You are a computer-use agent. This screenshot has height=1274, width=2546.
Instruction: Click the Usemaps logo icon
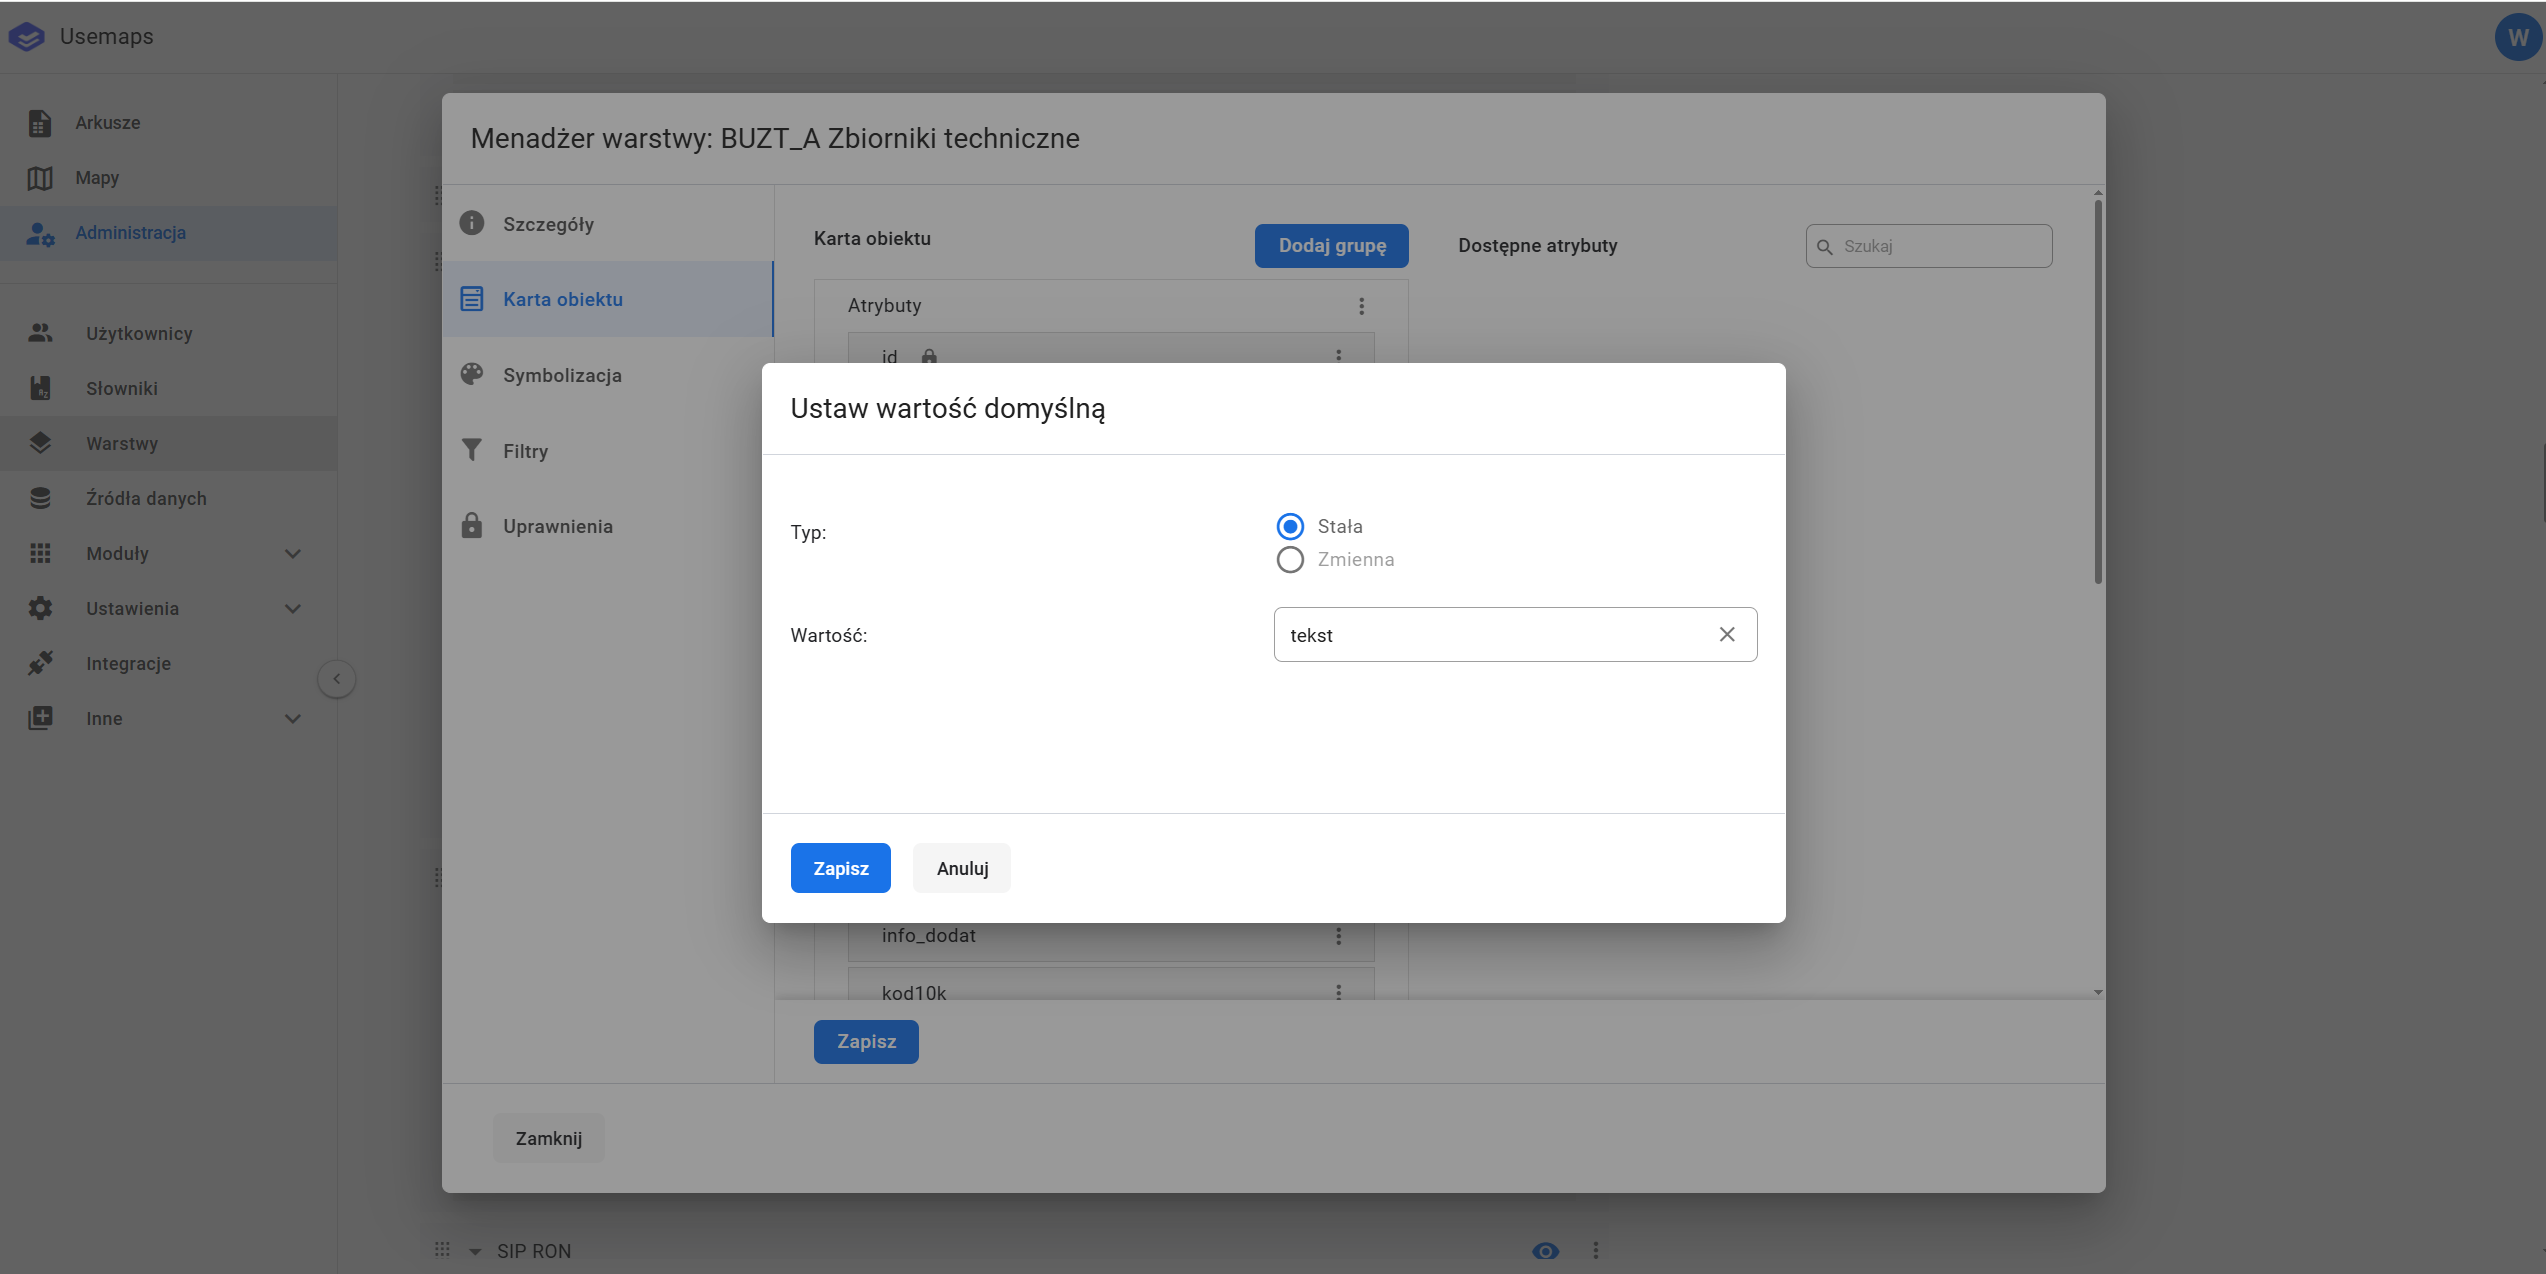click(27, 37)
